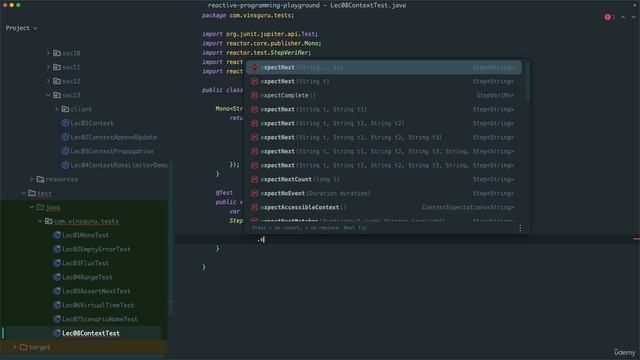Click the completion popup scrollbar

point(527,82)
